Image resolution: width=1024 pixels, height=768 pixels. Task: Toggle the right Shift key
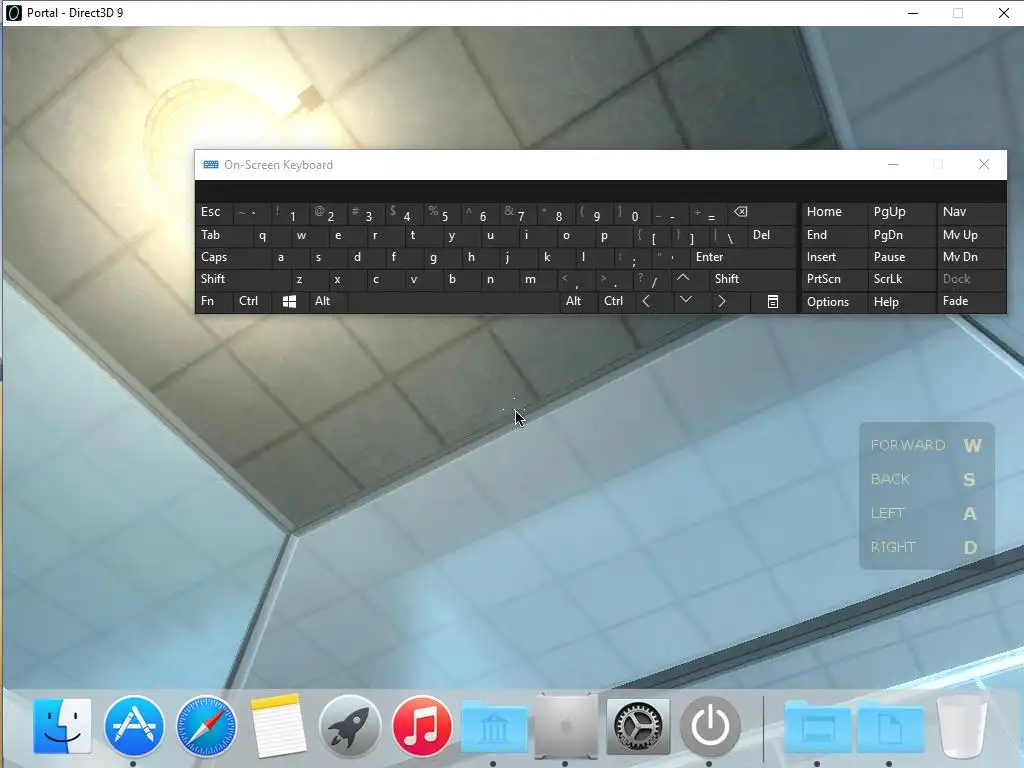752,279
